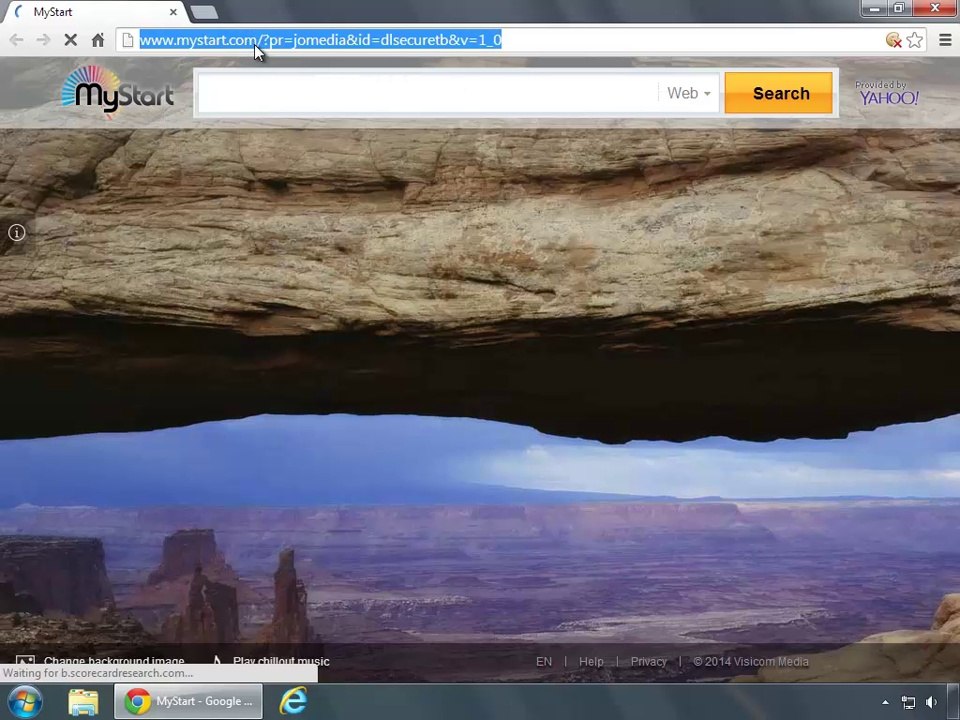Focus the MyStart search box
The image size is (960, 720).
(x=427, y=93)
